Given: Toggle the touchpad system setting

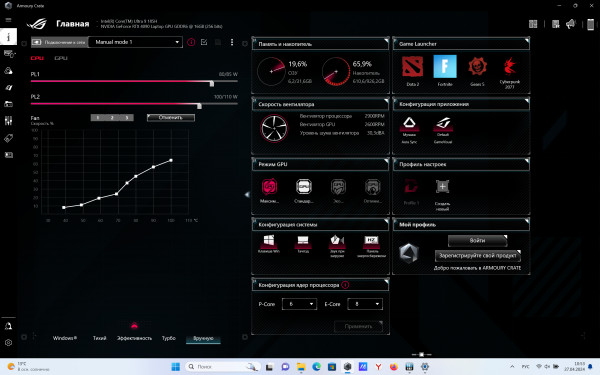Looking at the screenshot, I should click(303, 241).
